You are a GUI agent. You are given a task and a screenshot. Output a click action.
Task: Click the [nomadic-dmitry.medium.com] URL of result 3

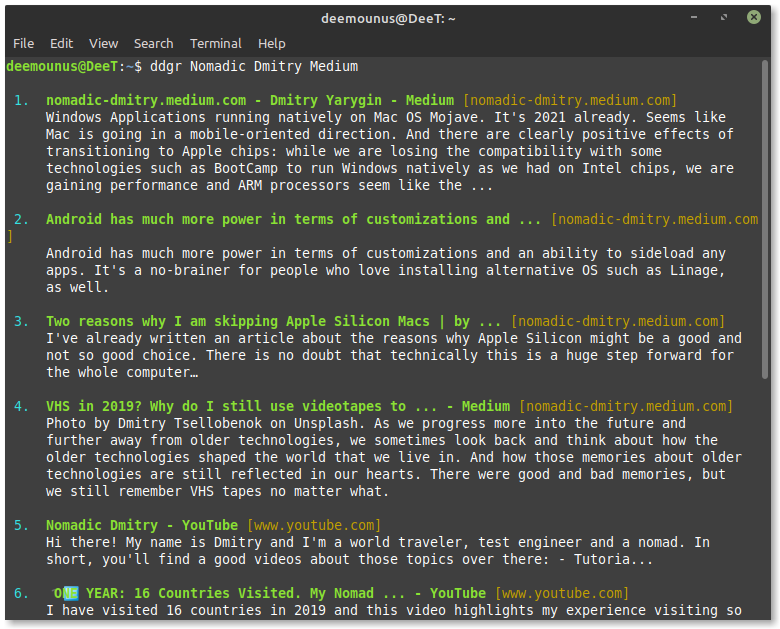(x=618, y=321)
